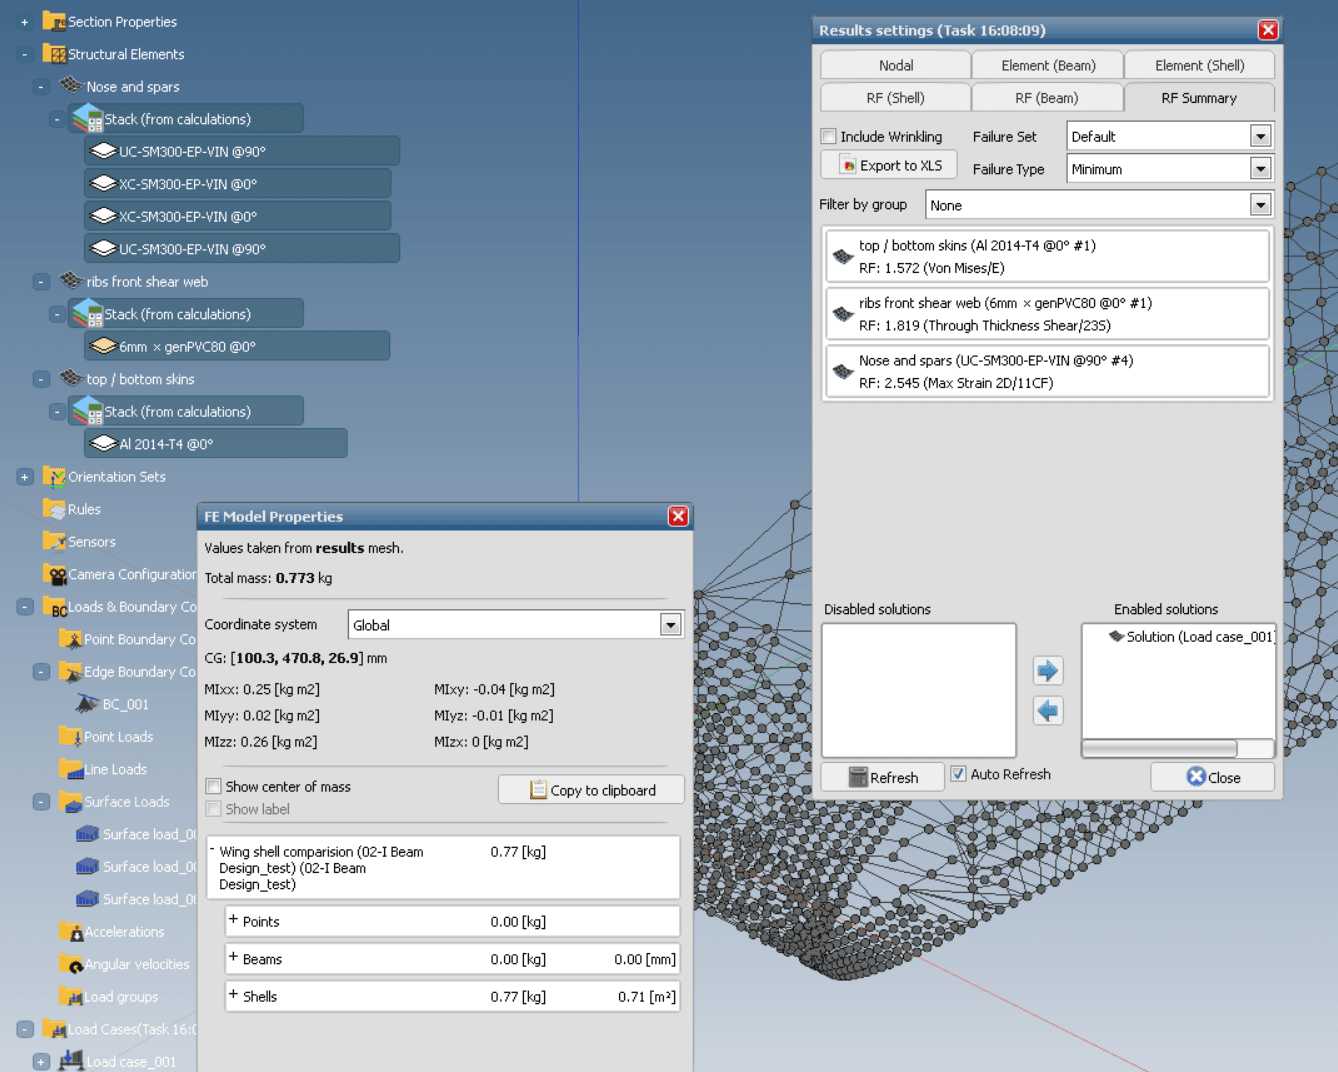Switch to the RF (Beam) tab
Image resolution: width=1338 pixels, height=1072 pixels.
1048,98
